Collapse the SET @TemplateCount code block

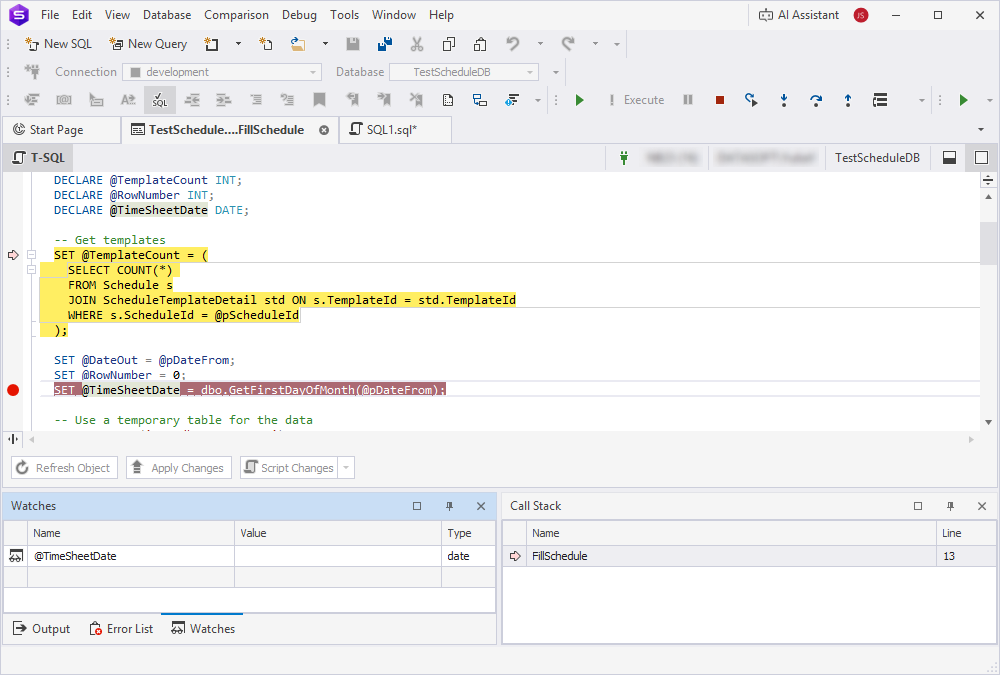click(x=31, y=255)
